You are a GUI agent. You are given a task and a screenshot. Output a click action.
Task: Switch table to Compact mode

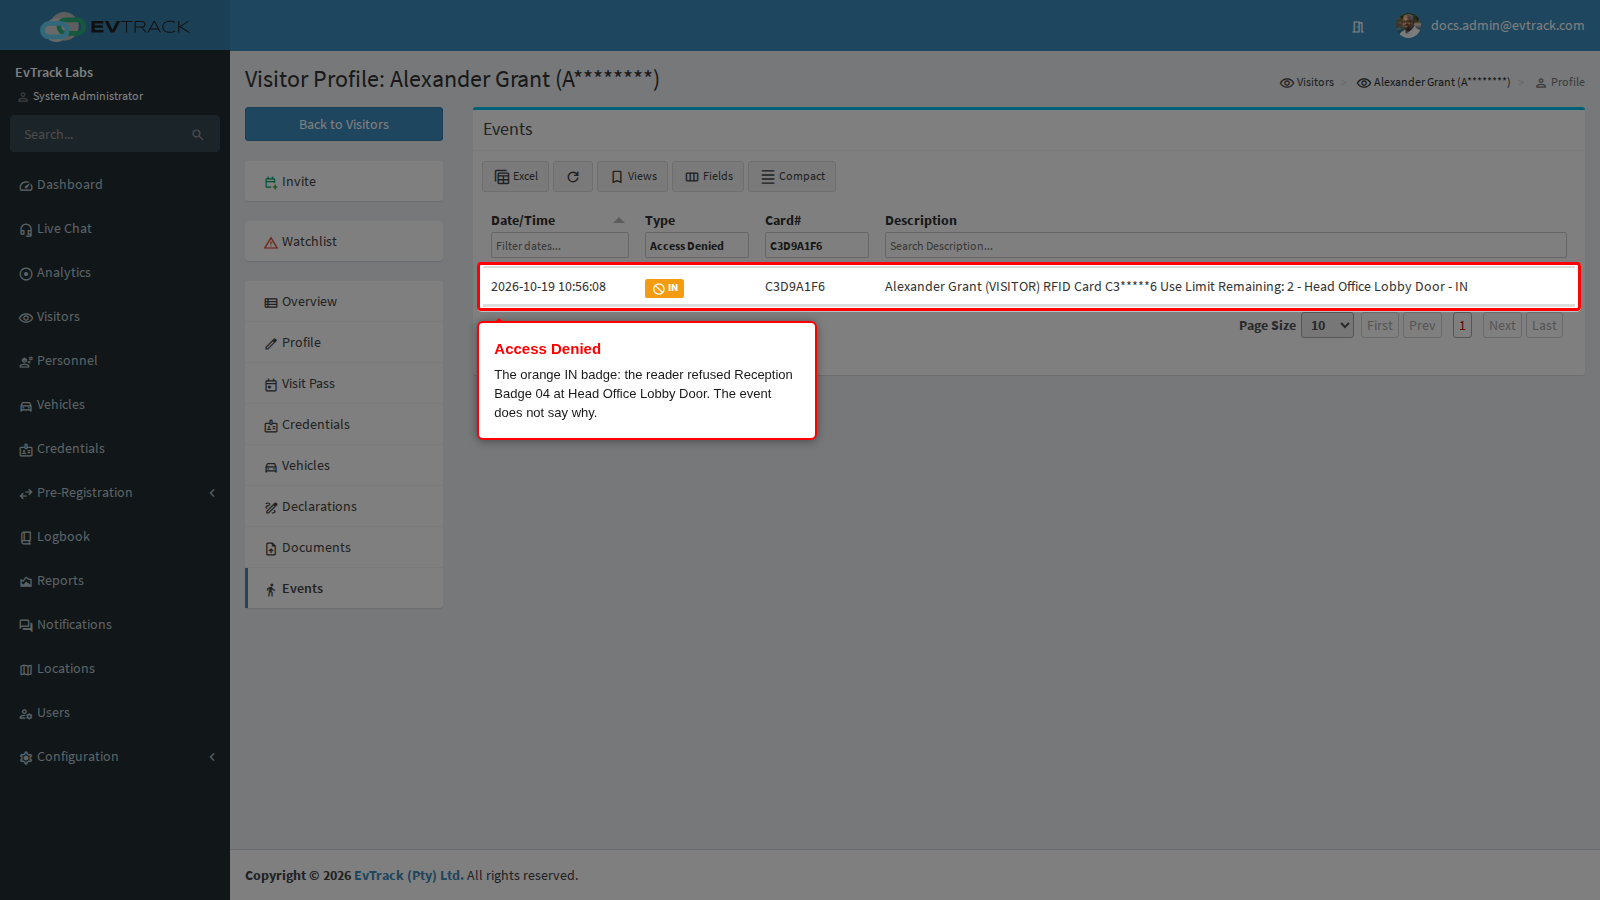[792, 177]
